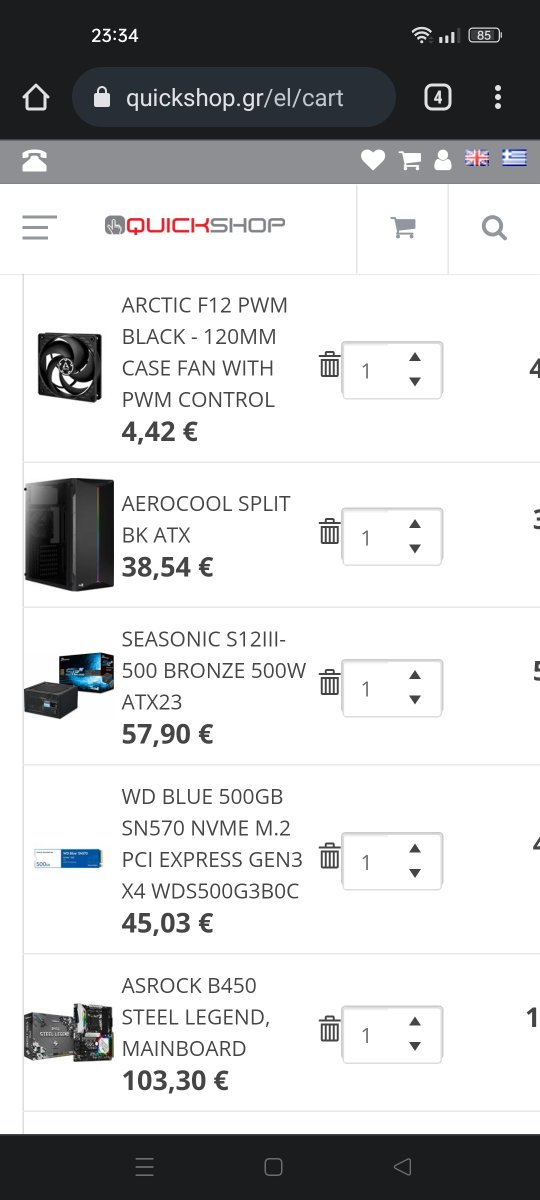Remove the WD Blue 500GB SSD item

(x=329, y=856)
